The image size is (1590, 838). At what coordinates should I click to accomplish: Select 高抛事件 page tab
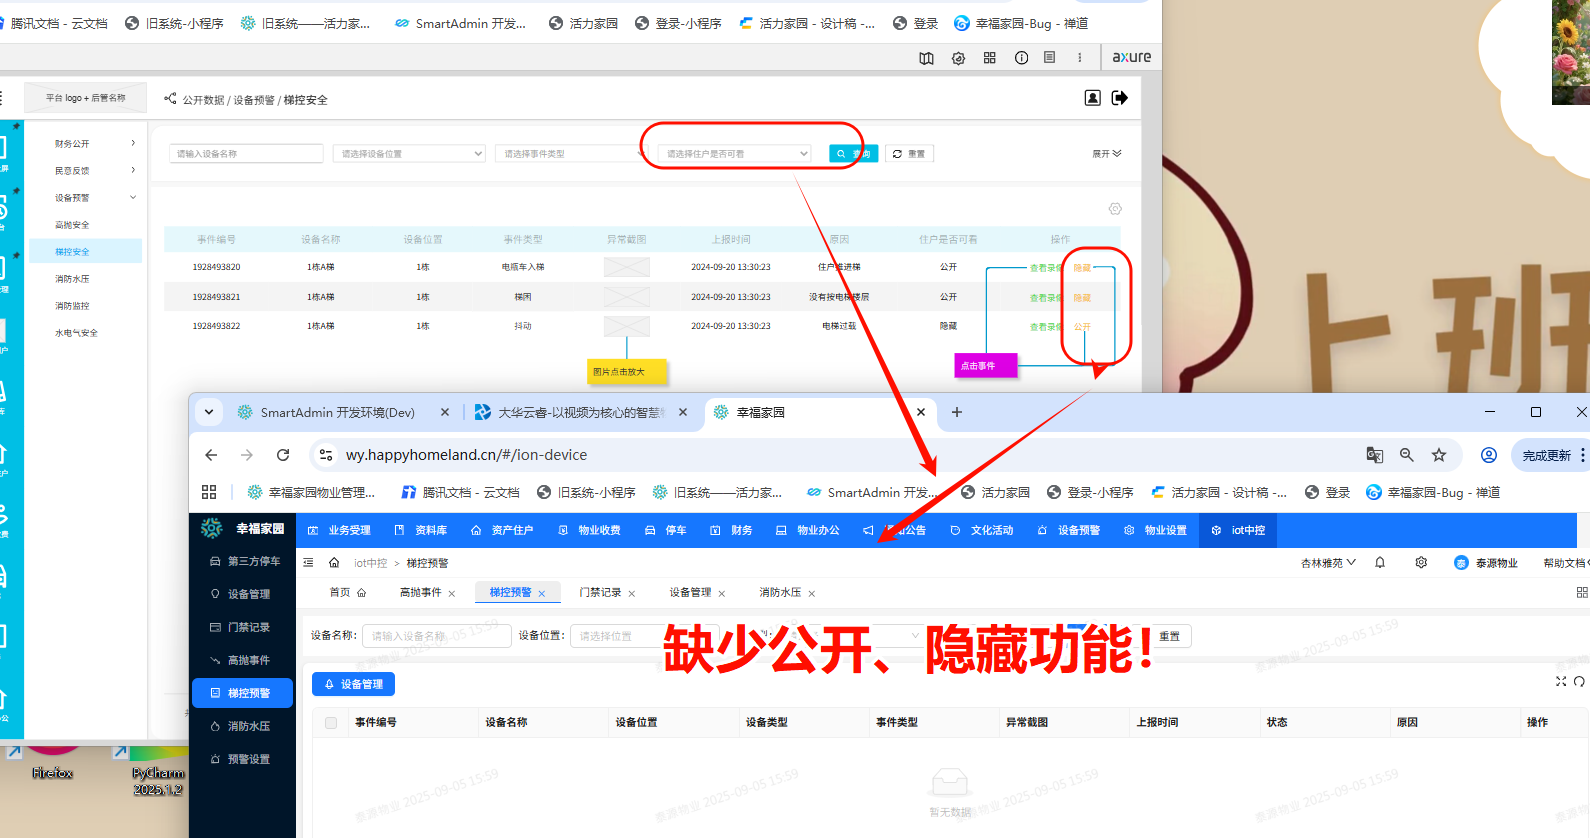pyautogui.click(x=420, y=593)
